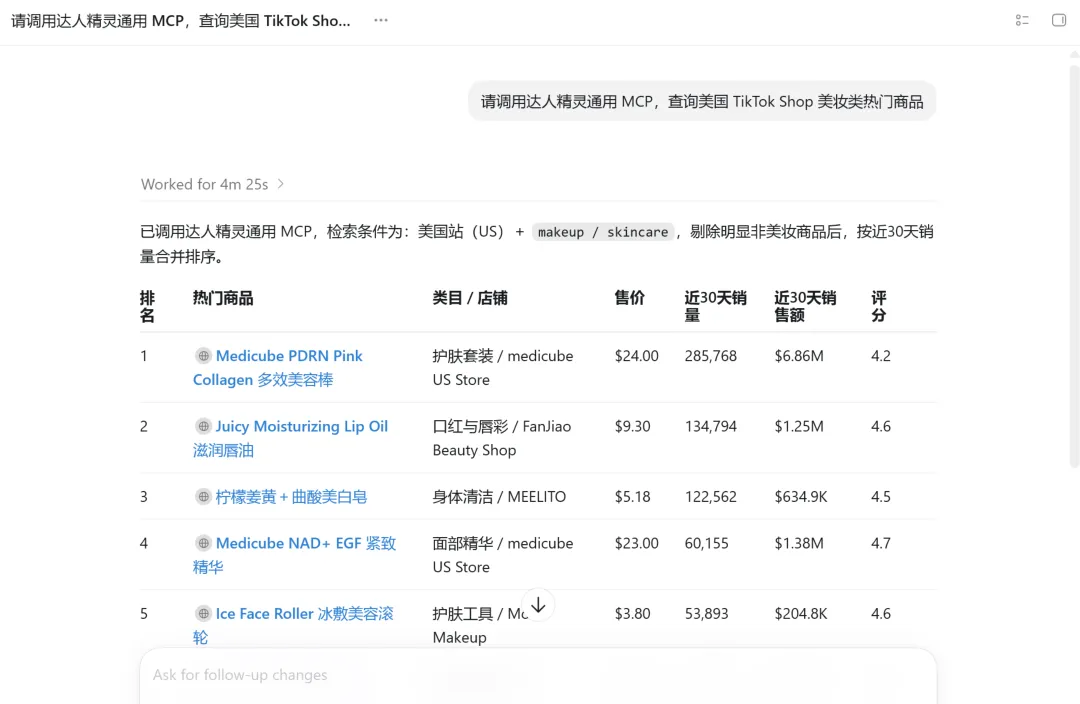Click the scroll-to-bottom arrow button
This screenshot has width=1080, height=704.
[538, 605]
